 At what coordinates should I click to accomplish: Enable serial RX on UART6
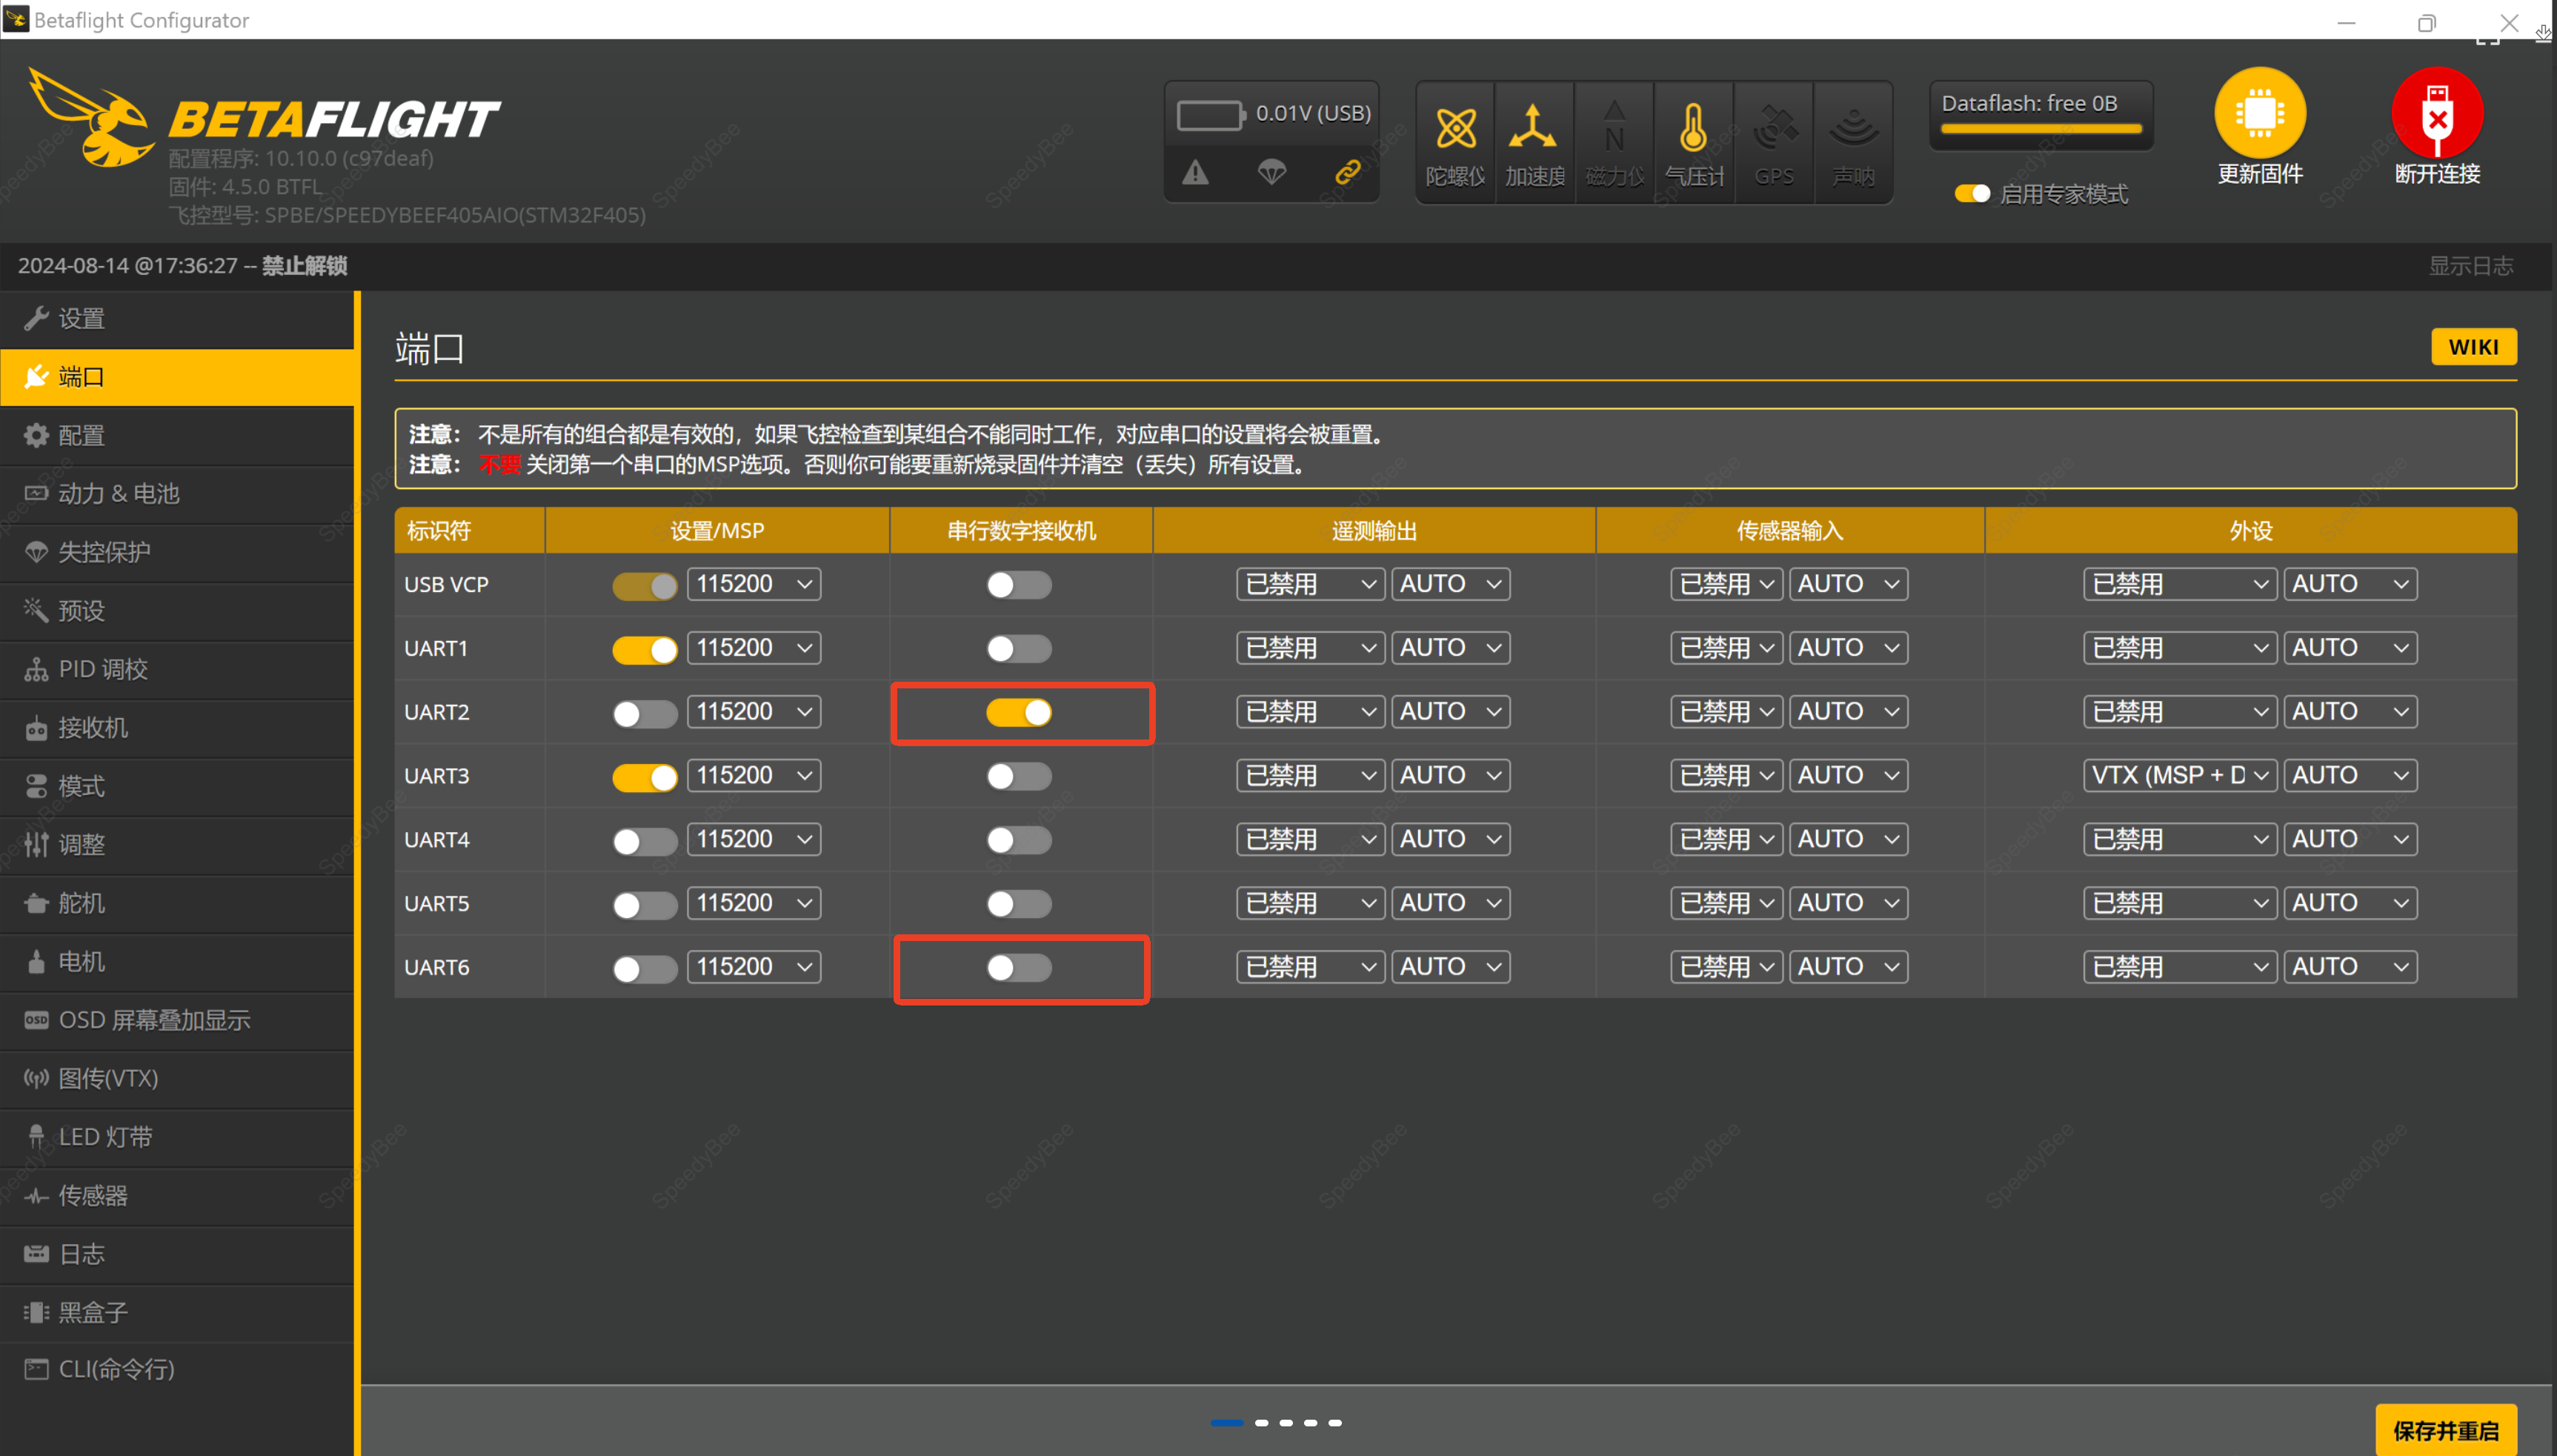pyautogui.click(x=1019, y=968)
